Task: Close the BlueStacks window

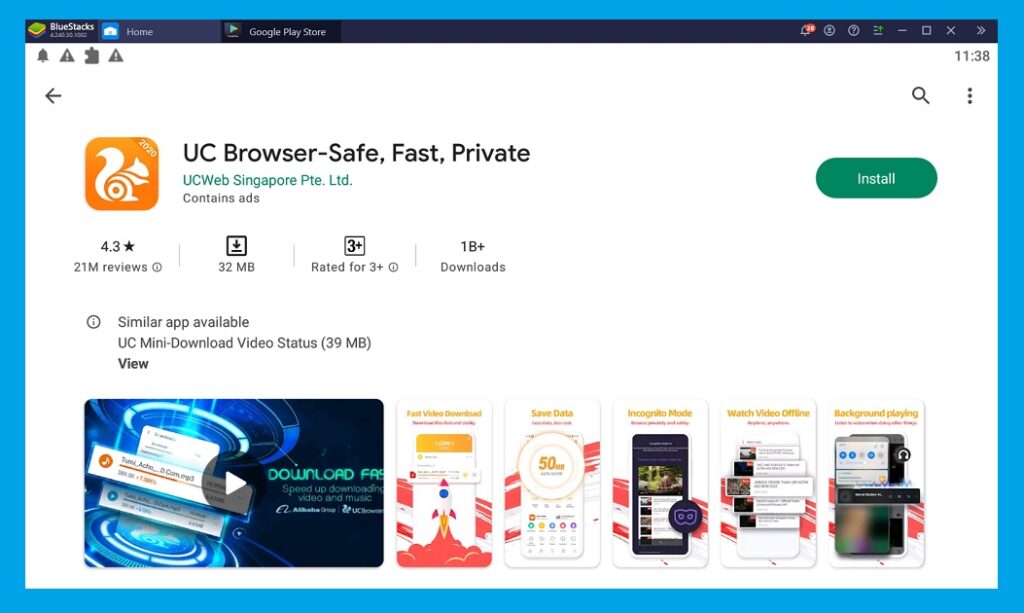Action: tap(951, 30)
